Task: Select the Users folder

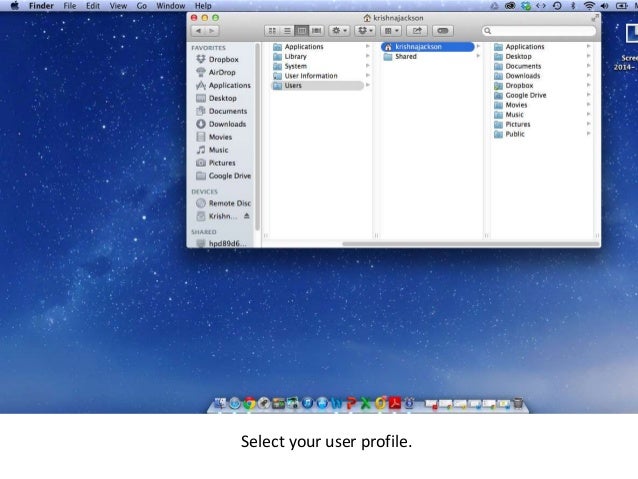Action: coord(317,85)
